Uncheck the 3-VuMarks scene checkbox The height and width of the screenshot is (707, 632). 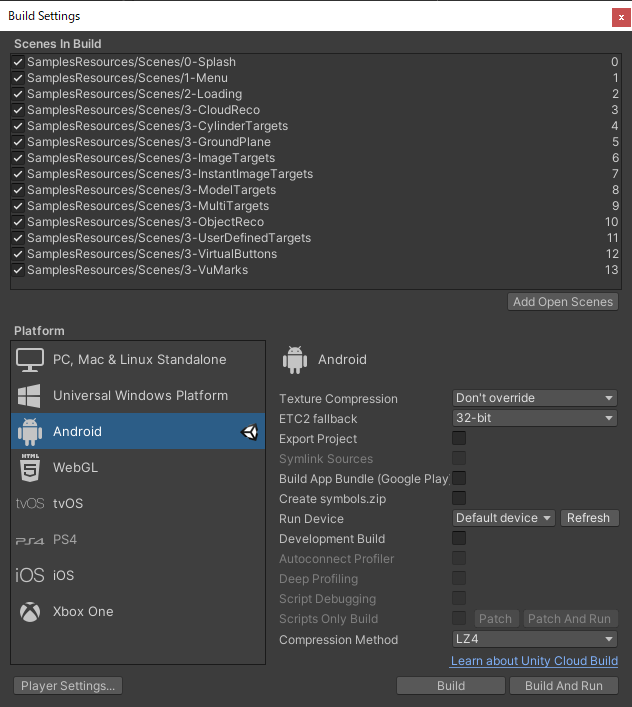pos(18,270)
